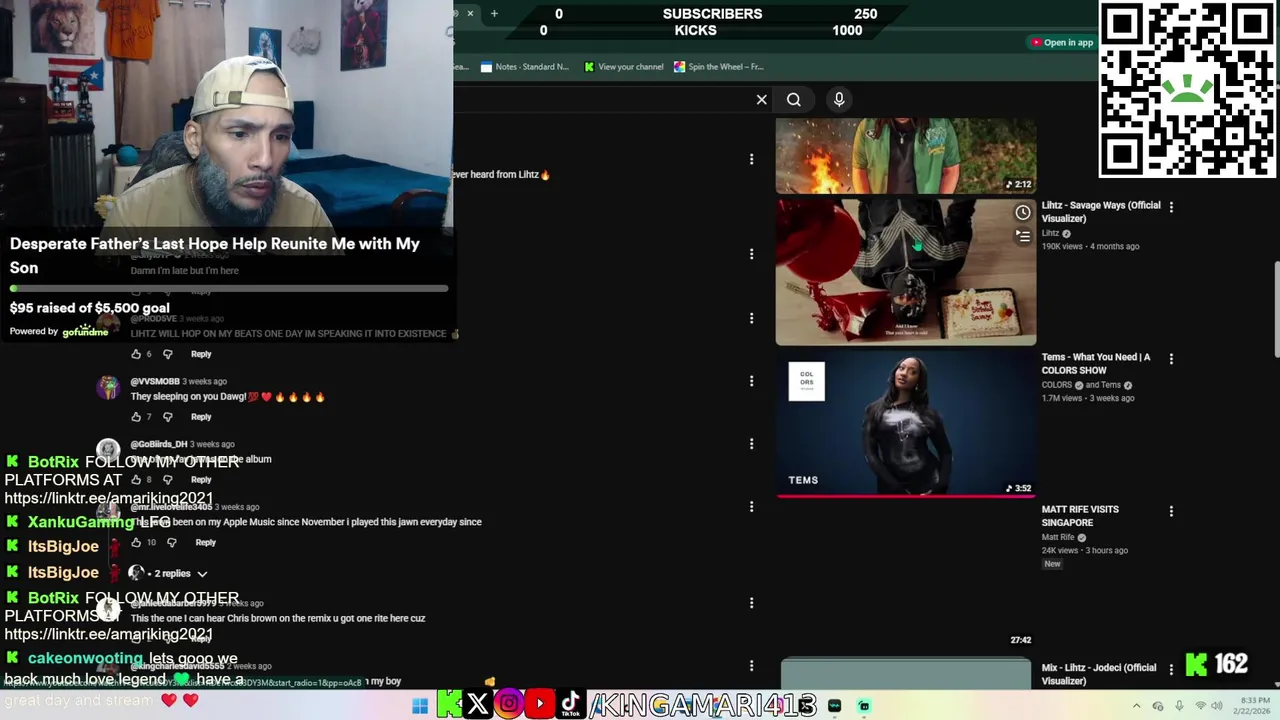
Task: Open the Savage Ways video thumbnail
Action: (x=906, y=272)
